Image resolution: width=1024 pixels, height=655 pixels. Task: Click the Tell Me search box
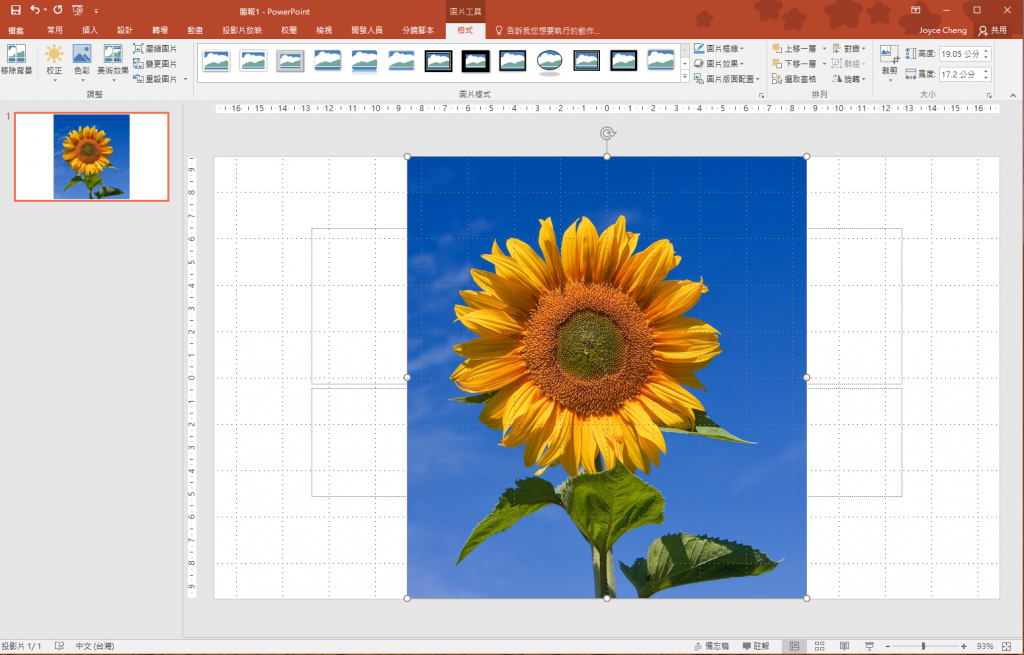click(x=547, y=31)
